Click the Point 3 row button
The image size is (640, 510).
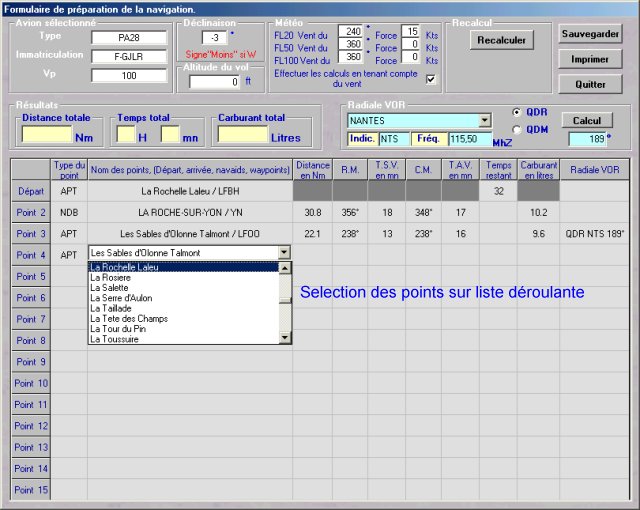coord(31,234)
